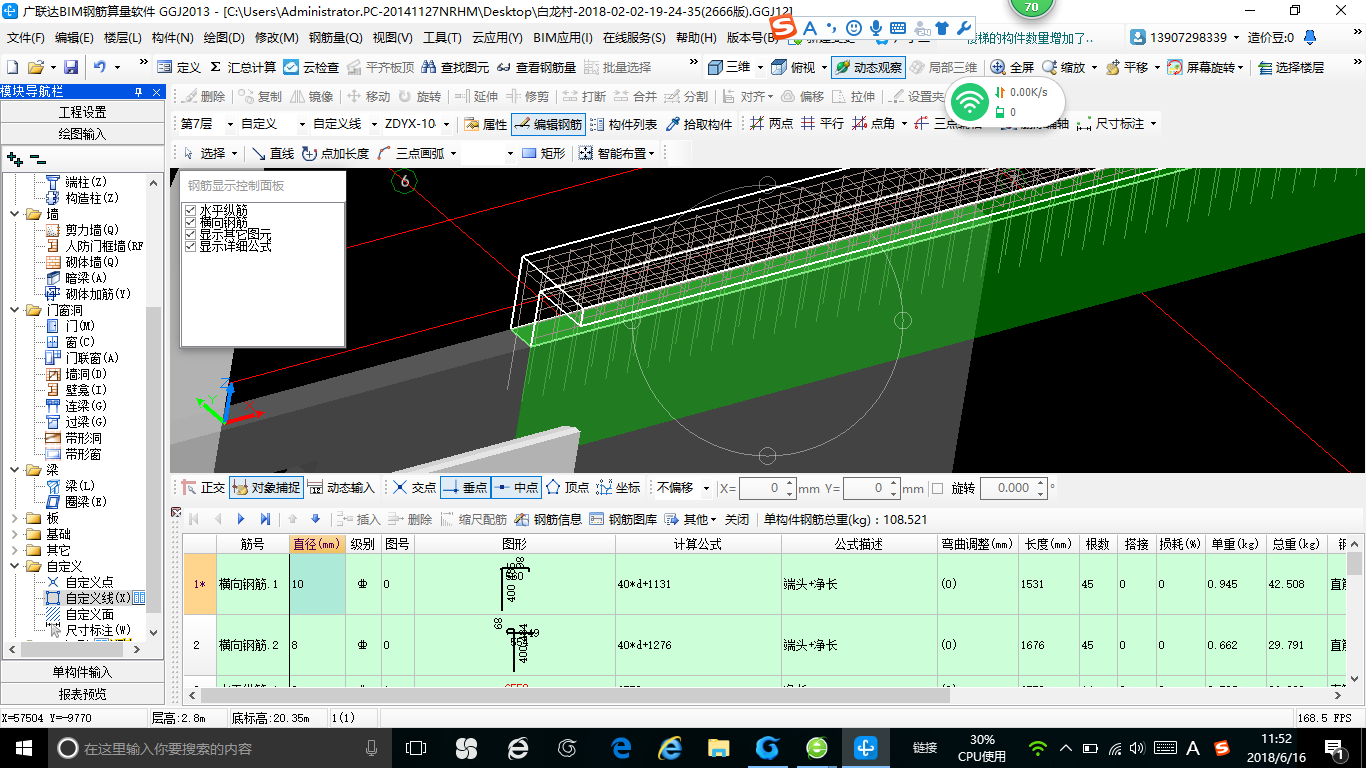Click the 绘图输入 navigation button
This screenshot has height=768, width=1366.
(x=82, y=134)
